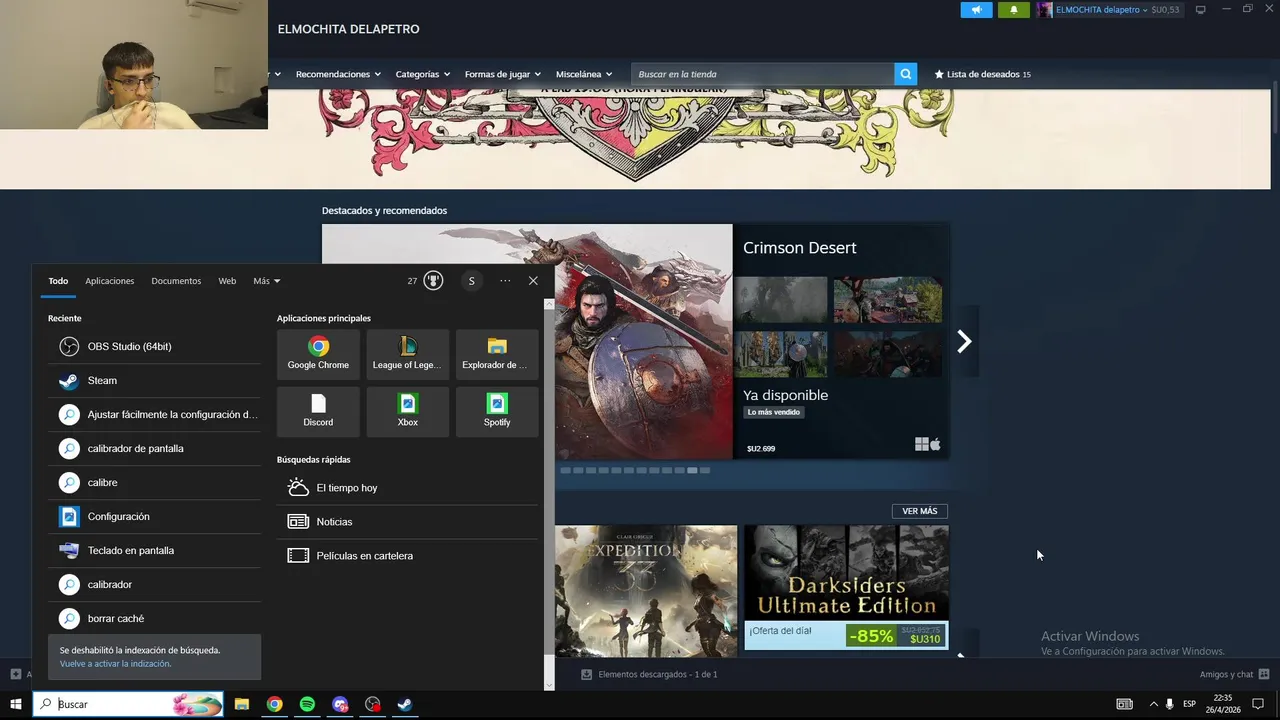The width and height of the screenshot is (1280, 720).
Task: Click Vuelve a activar la indización link
Action: coord(115,664)
